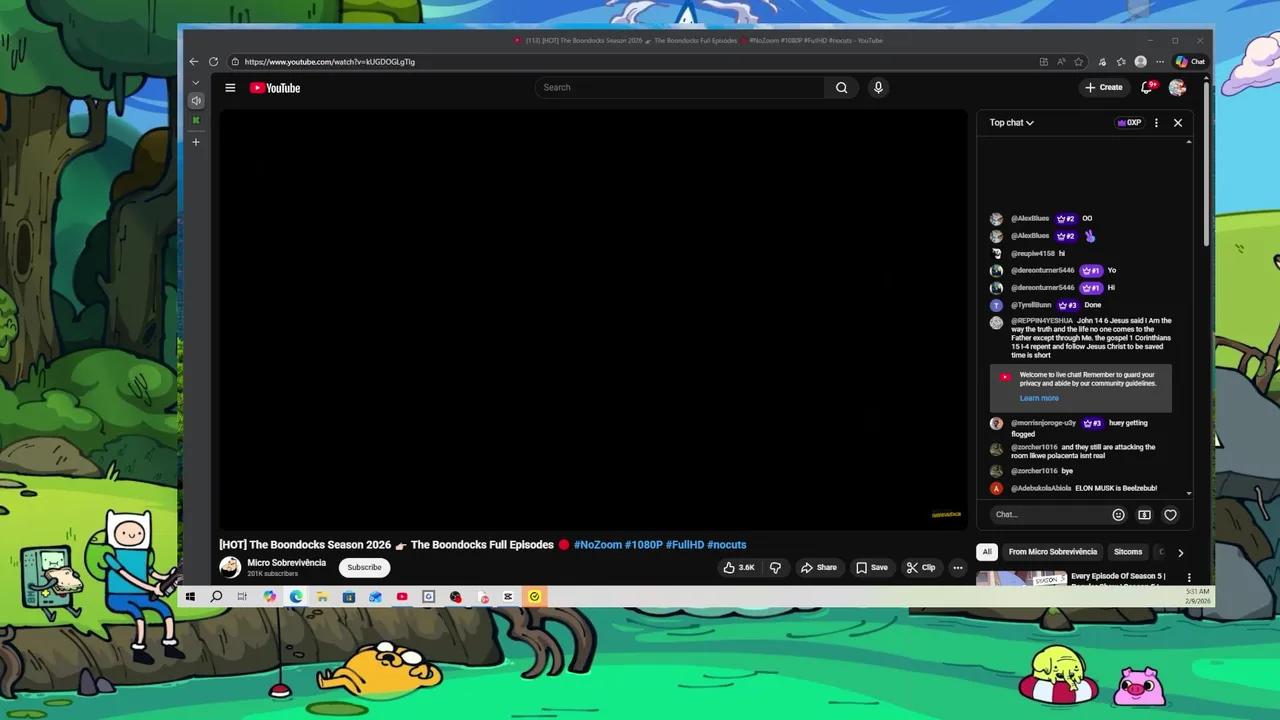This screenshot has height=720, width=1280.
Task: Open Edge settings and more ellipsis
Action: 1160,62
